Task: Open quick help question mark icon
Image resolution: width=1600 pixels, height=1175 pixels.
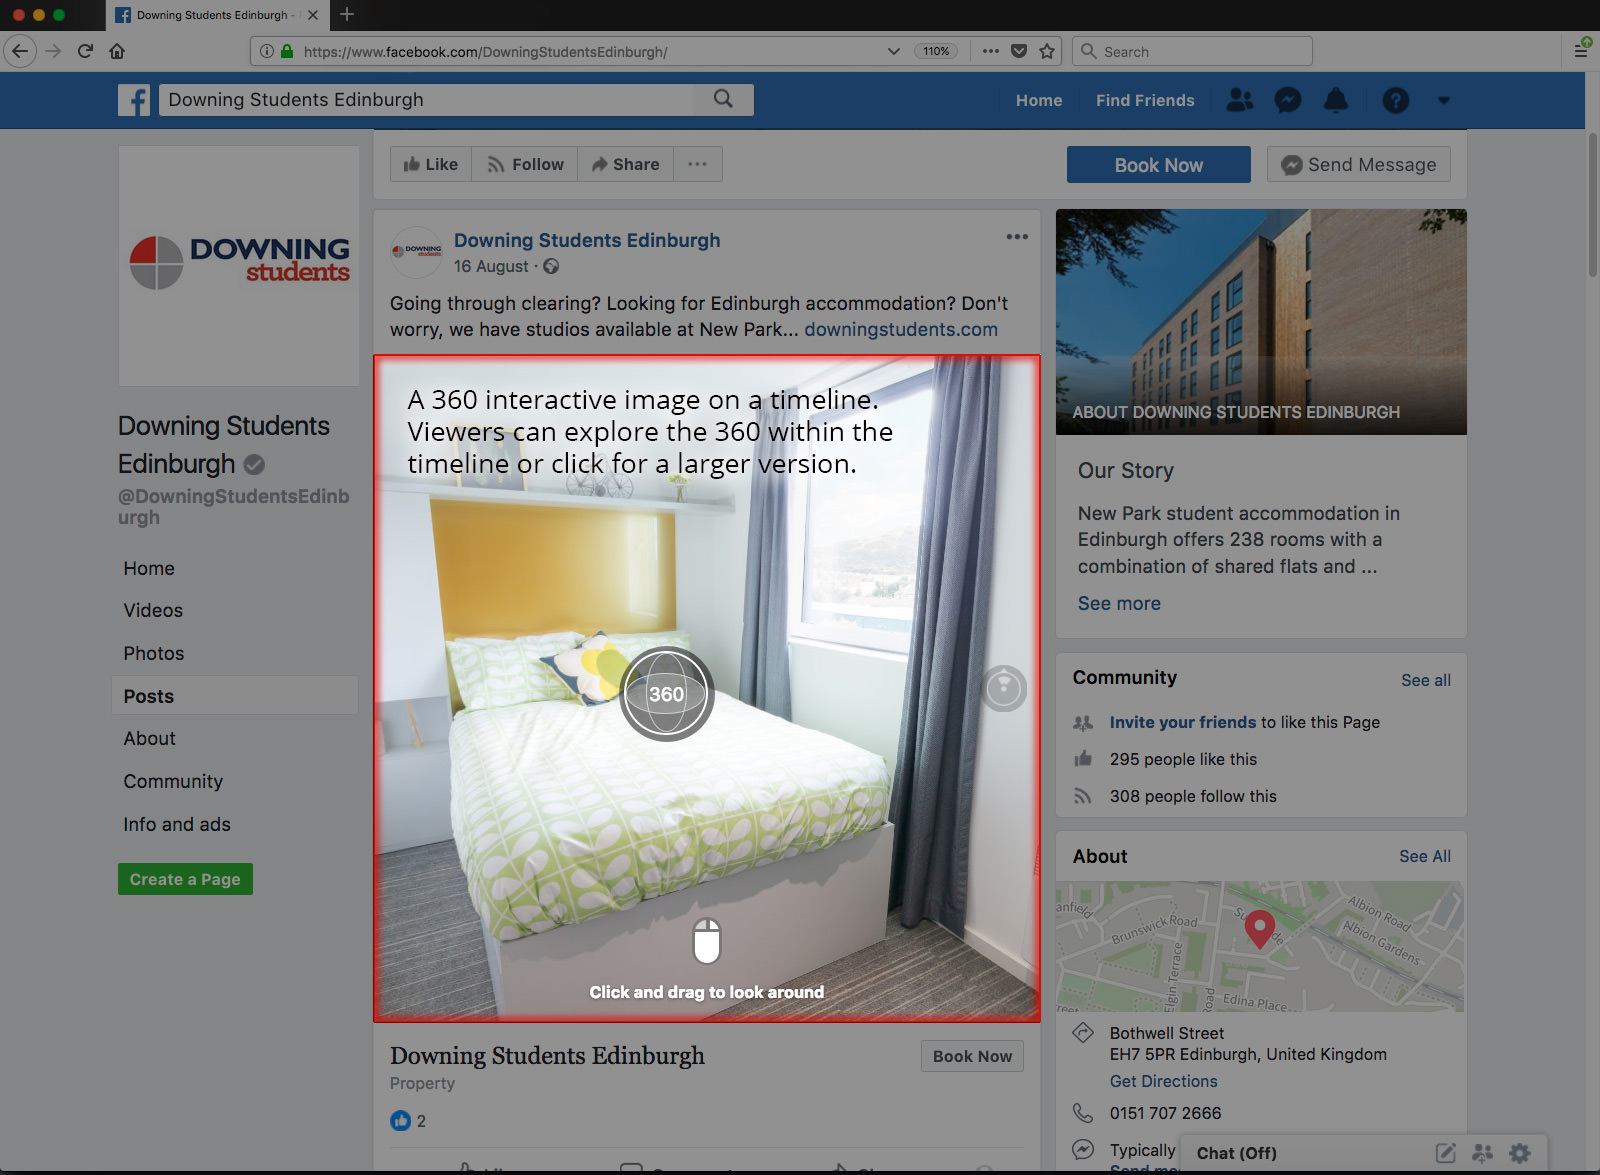Action: coord(1395,100)
